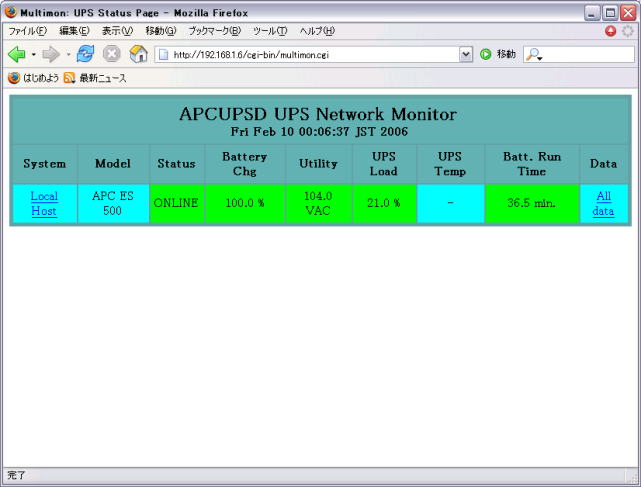The height and width of the screenshot is (487, 641).
Task: Click the Battery Chg column header
Action: [245, 164]
